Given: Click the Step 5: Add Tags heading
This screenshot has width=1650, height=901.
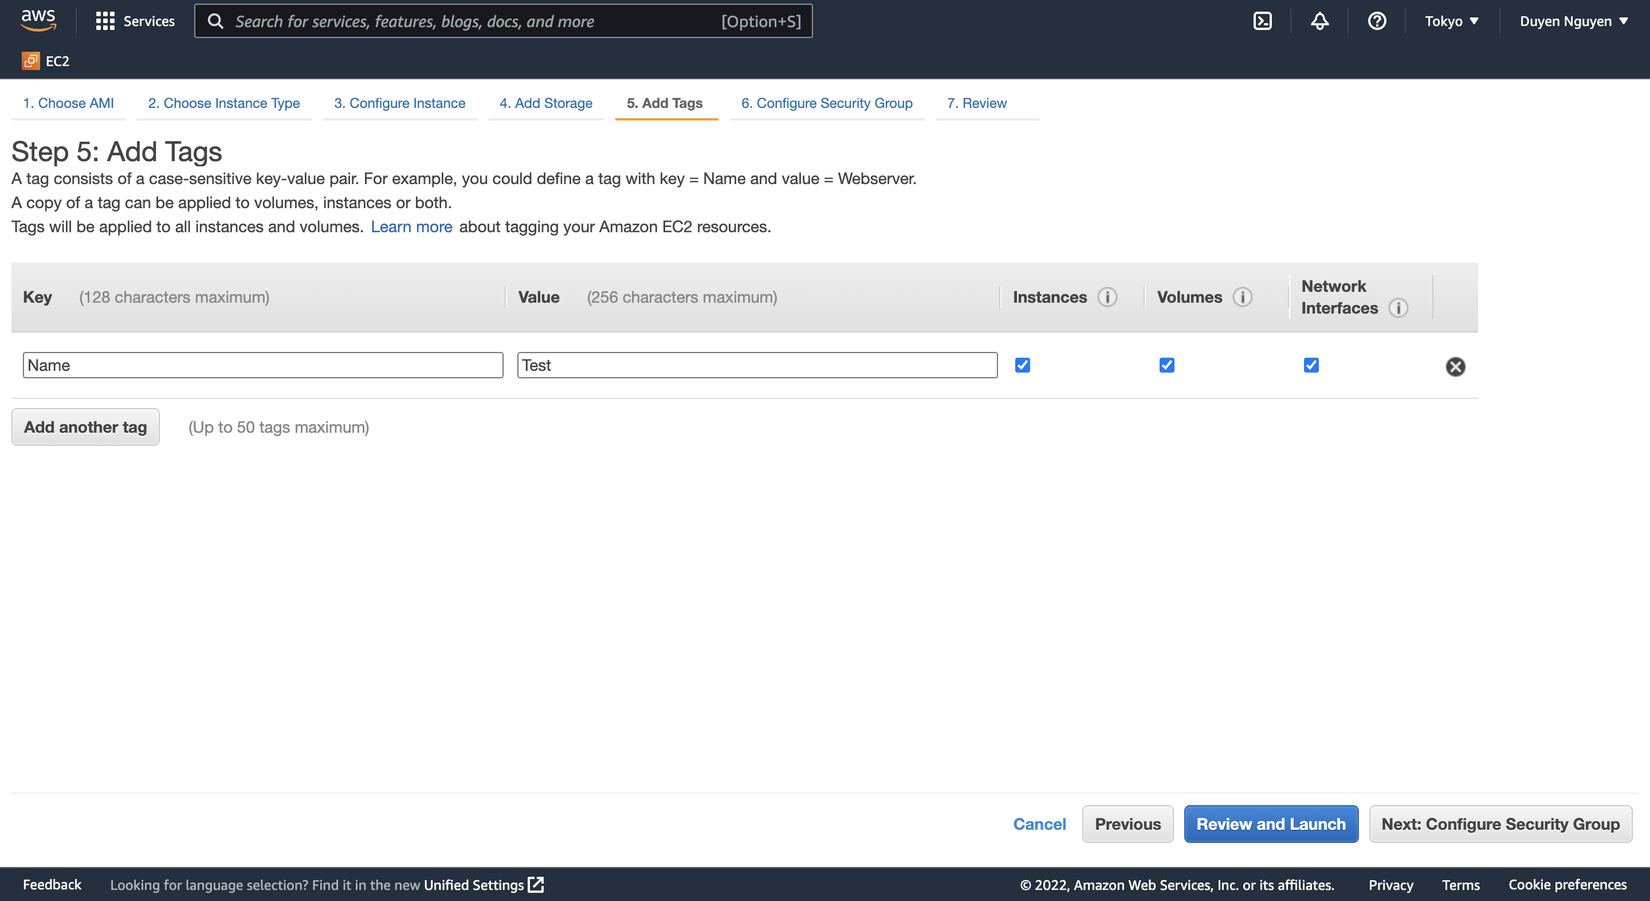Looking at the screenshot, I should (x=117, y=152).
